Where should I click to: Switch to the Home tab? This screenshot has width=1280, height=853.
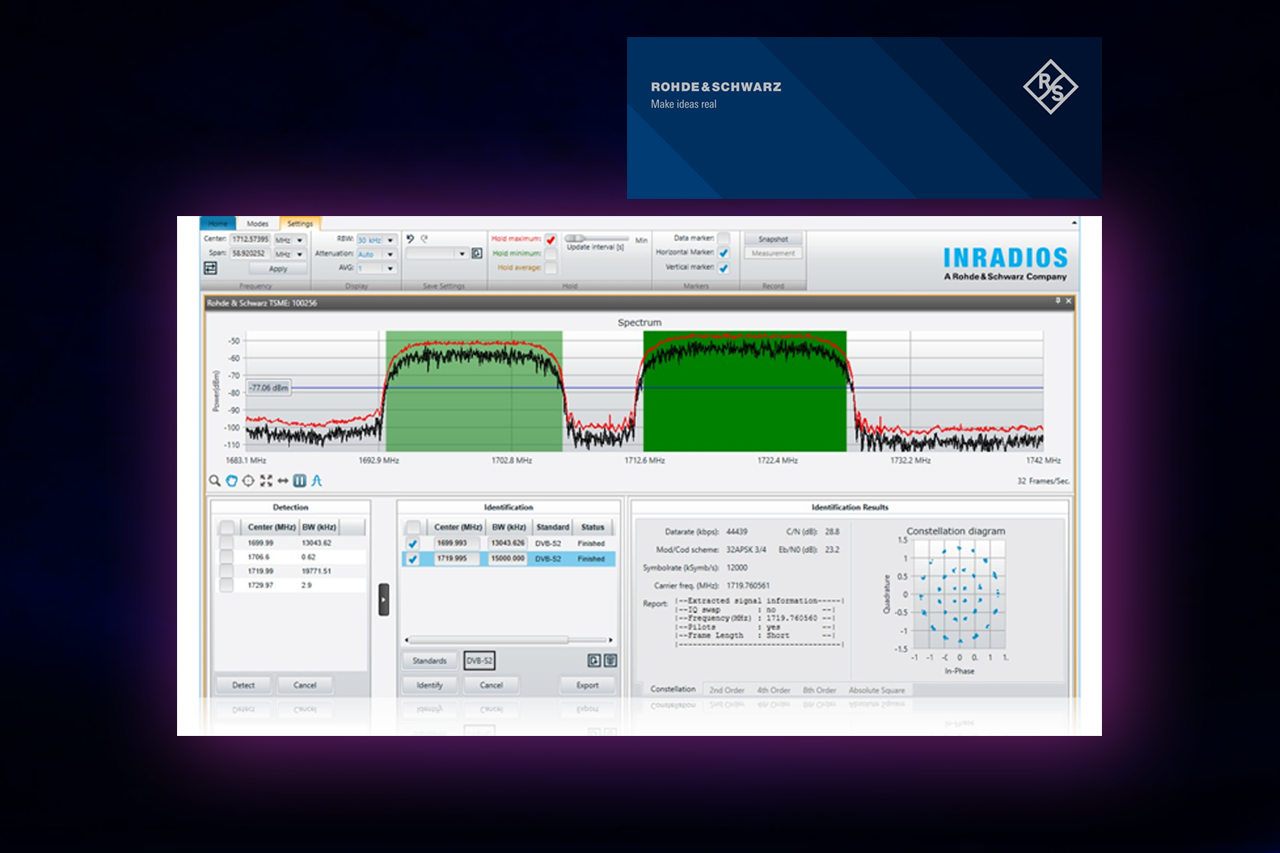(x=218, y=223)
